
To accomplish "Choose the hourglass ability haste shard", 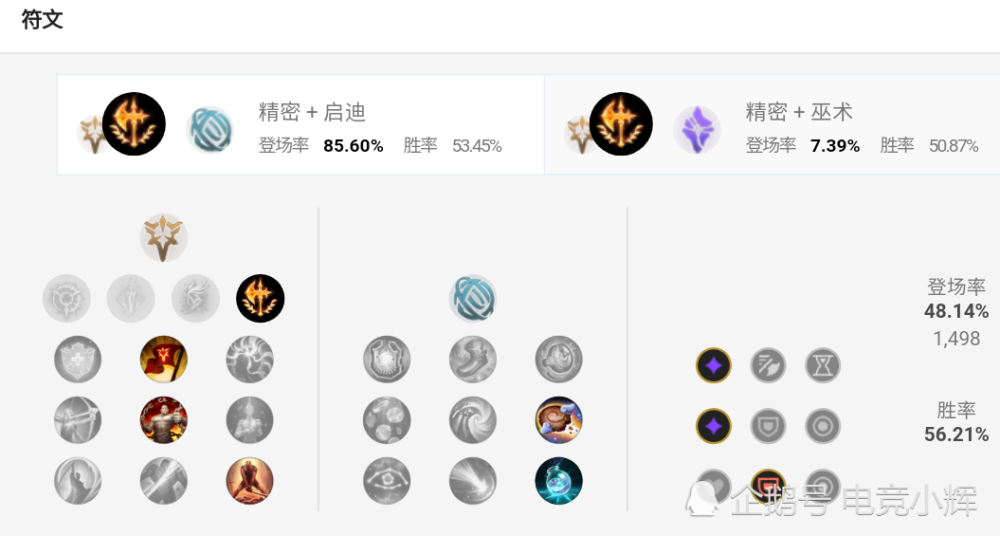I will (823, 366).
